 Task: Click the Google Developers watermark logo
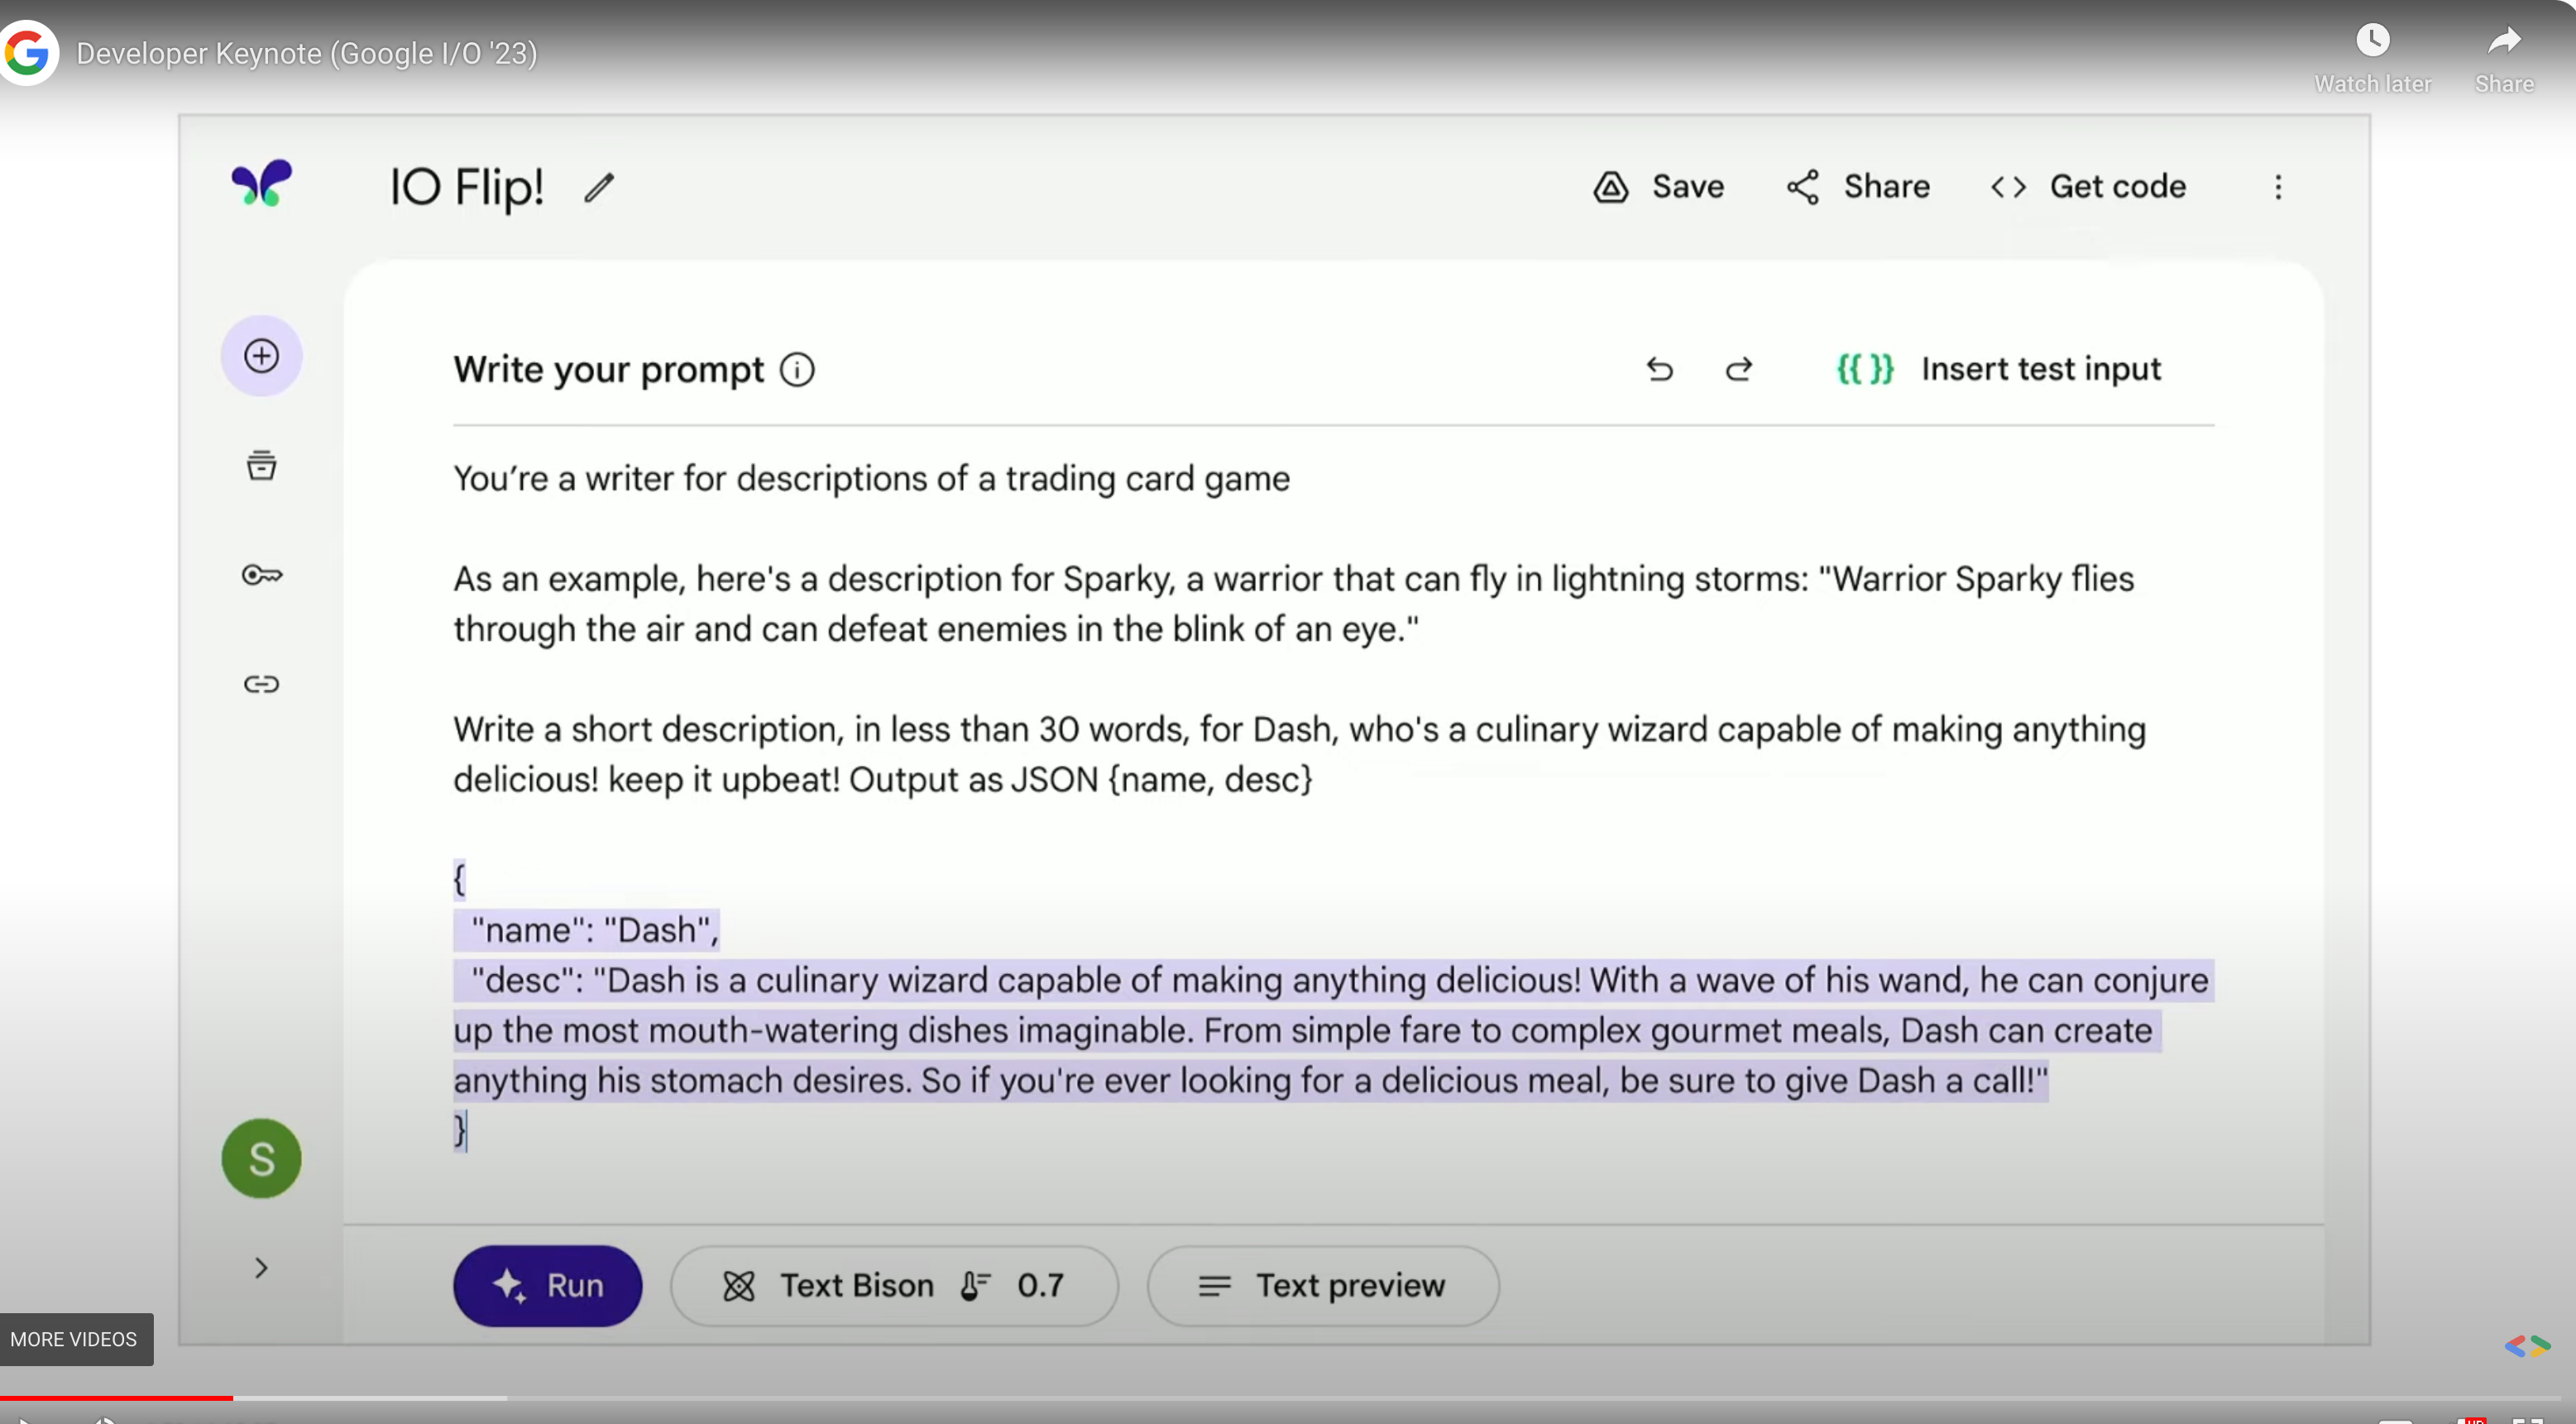coord(2527,1346)
